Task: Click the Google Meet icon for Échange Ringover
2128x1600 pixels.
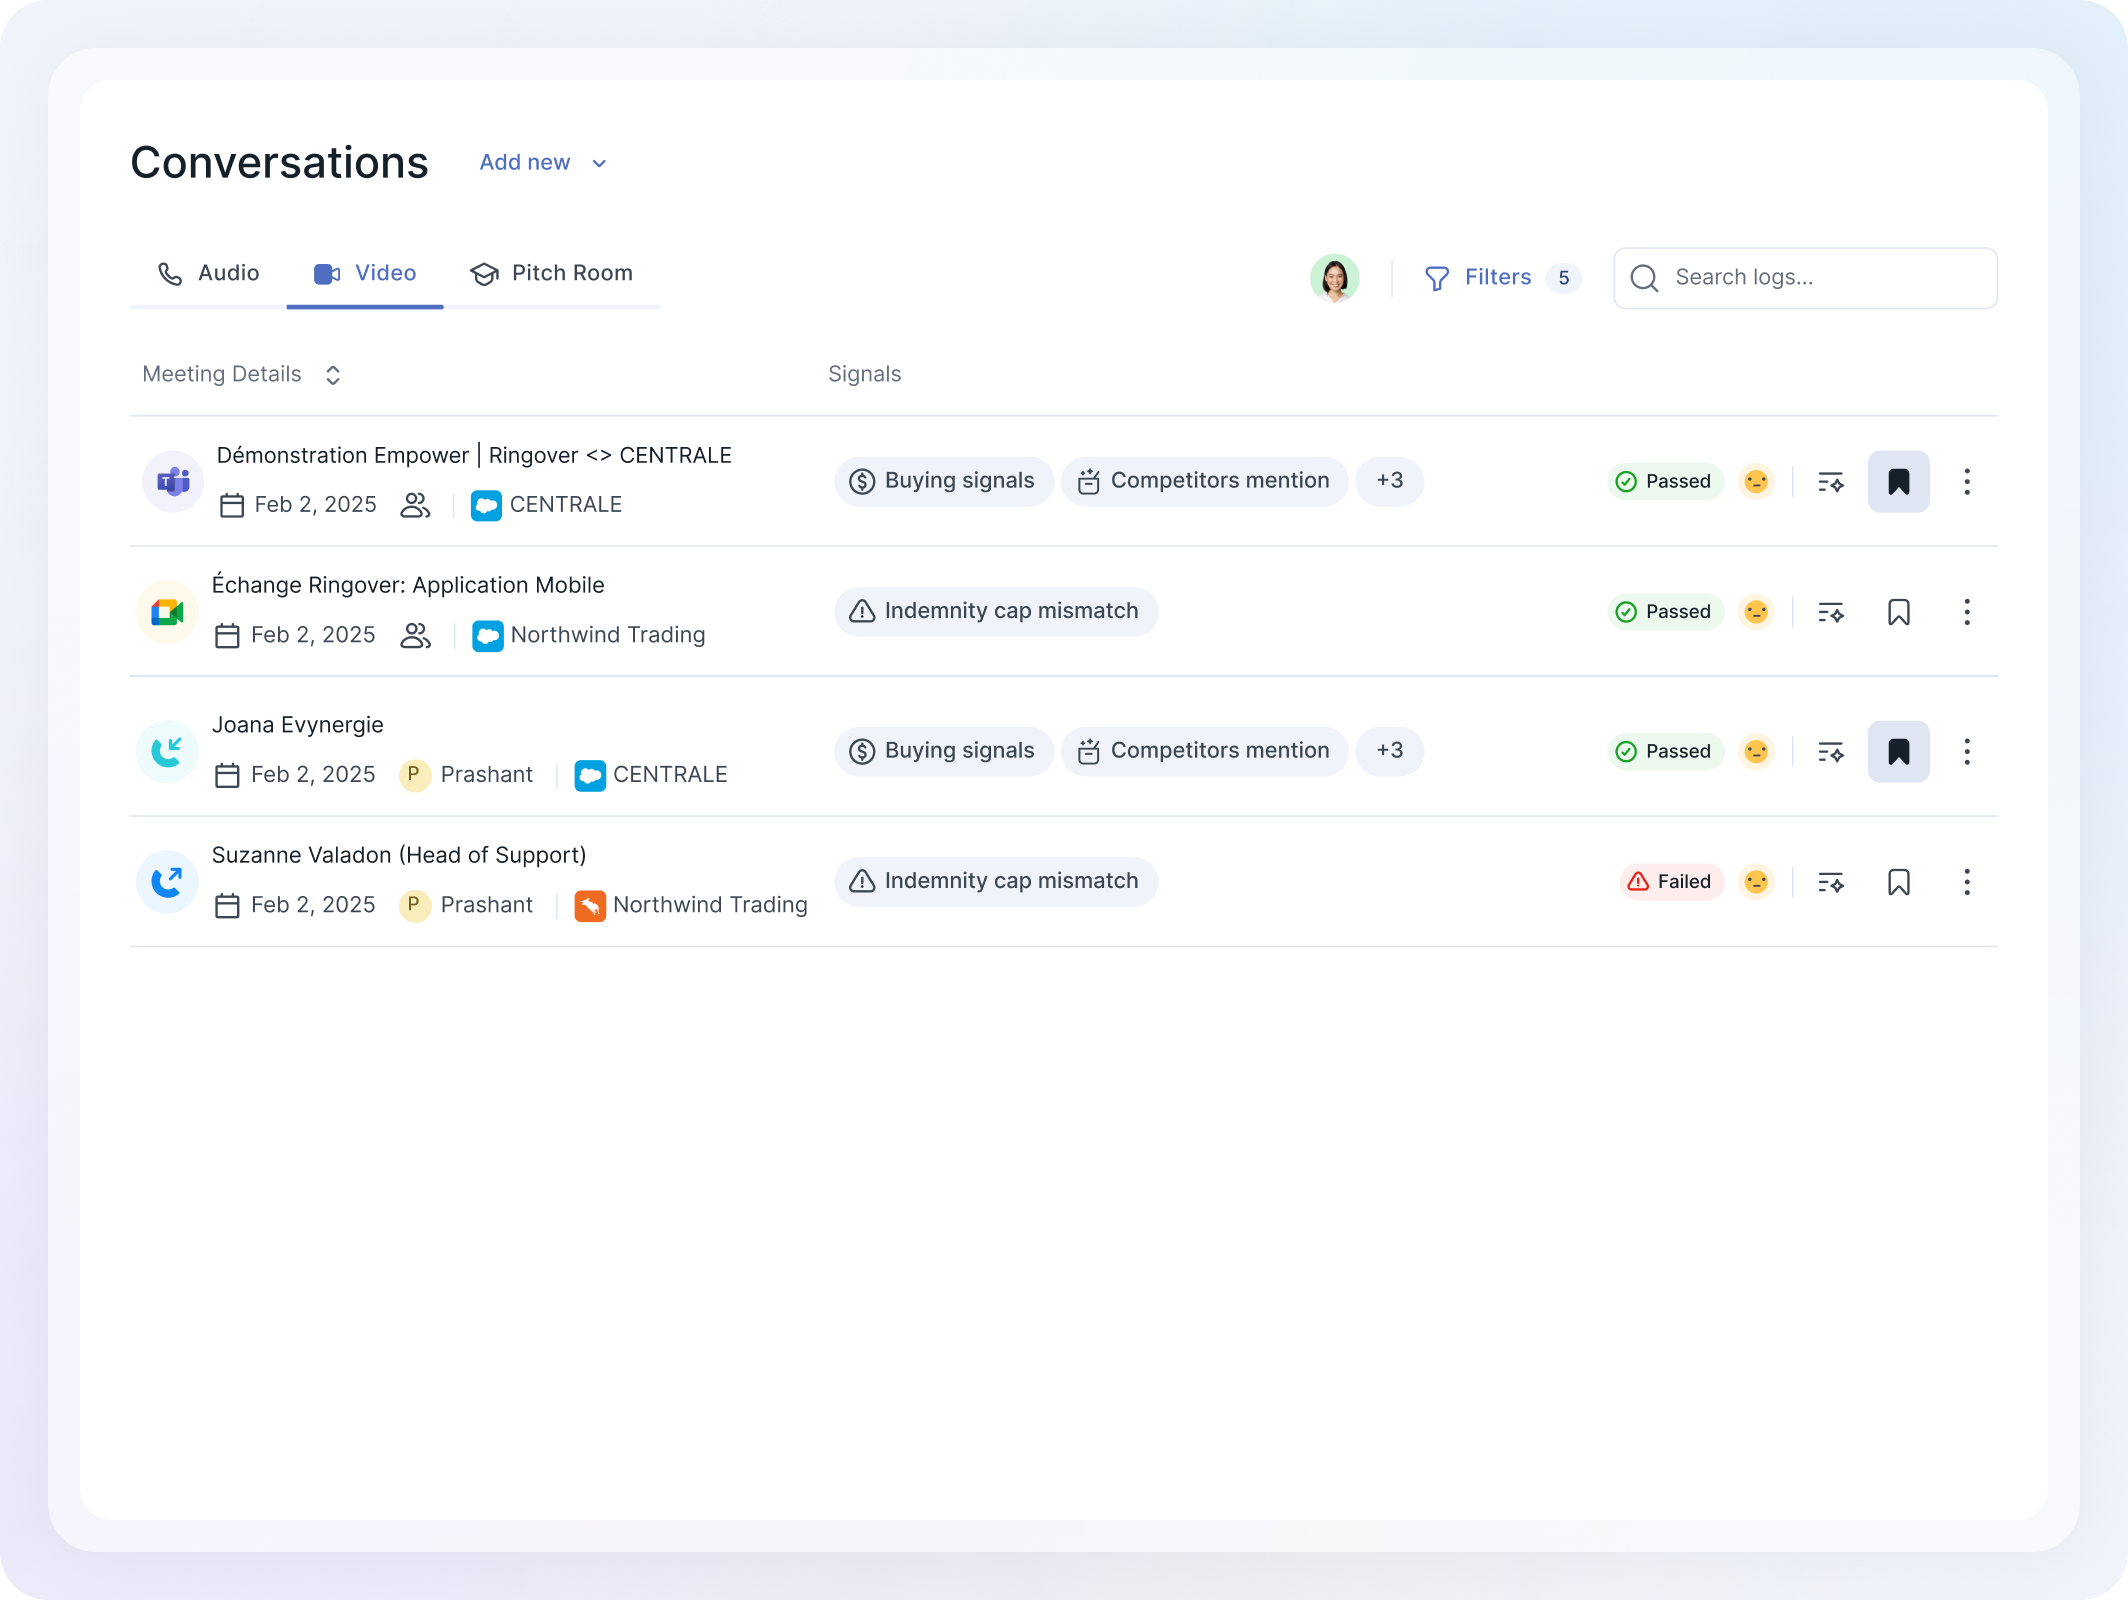Action: tap(167, 611)
